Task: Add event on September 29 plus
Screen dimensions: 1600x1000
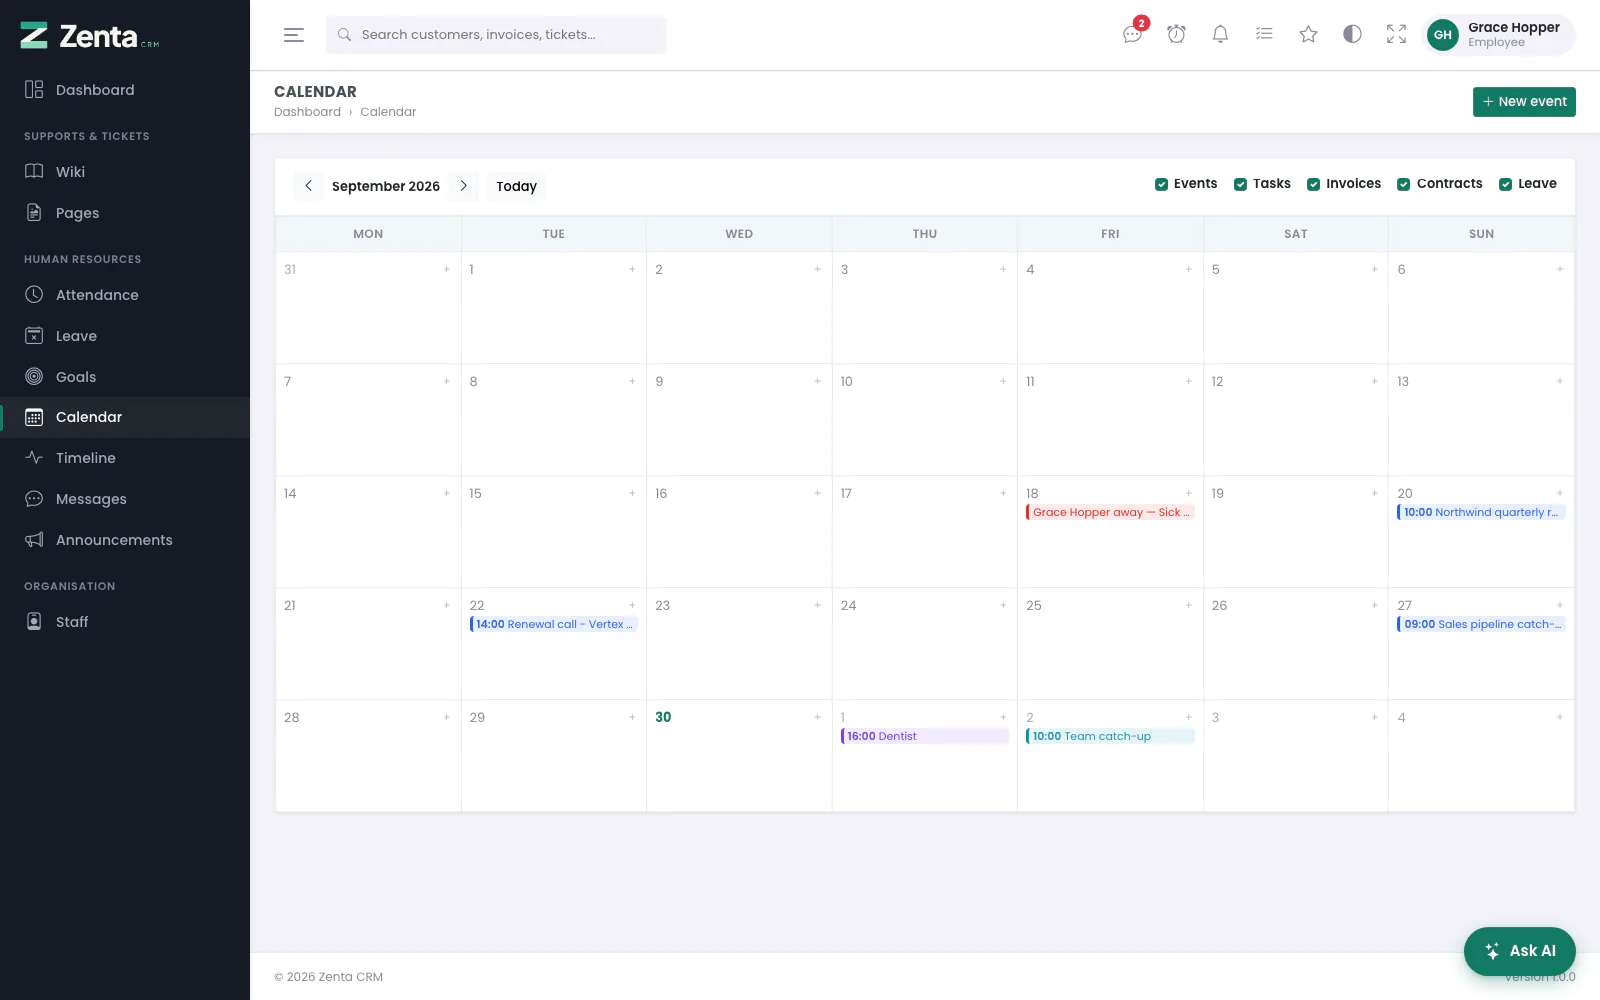Action: tap(632, 717)
